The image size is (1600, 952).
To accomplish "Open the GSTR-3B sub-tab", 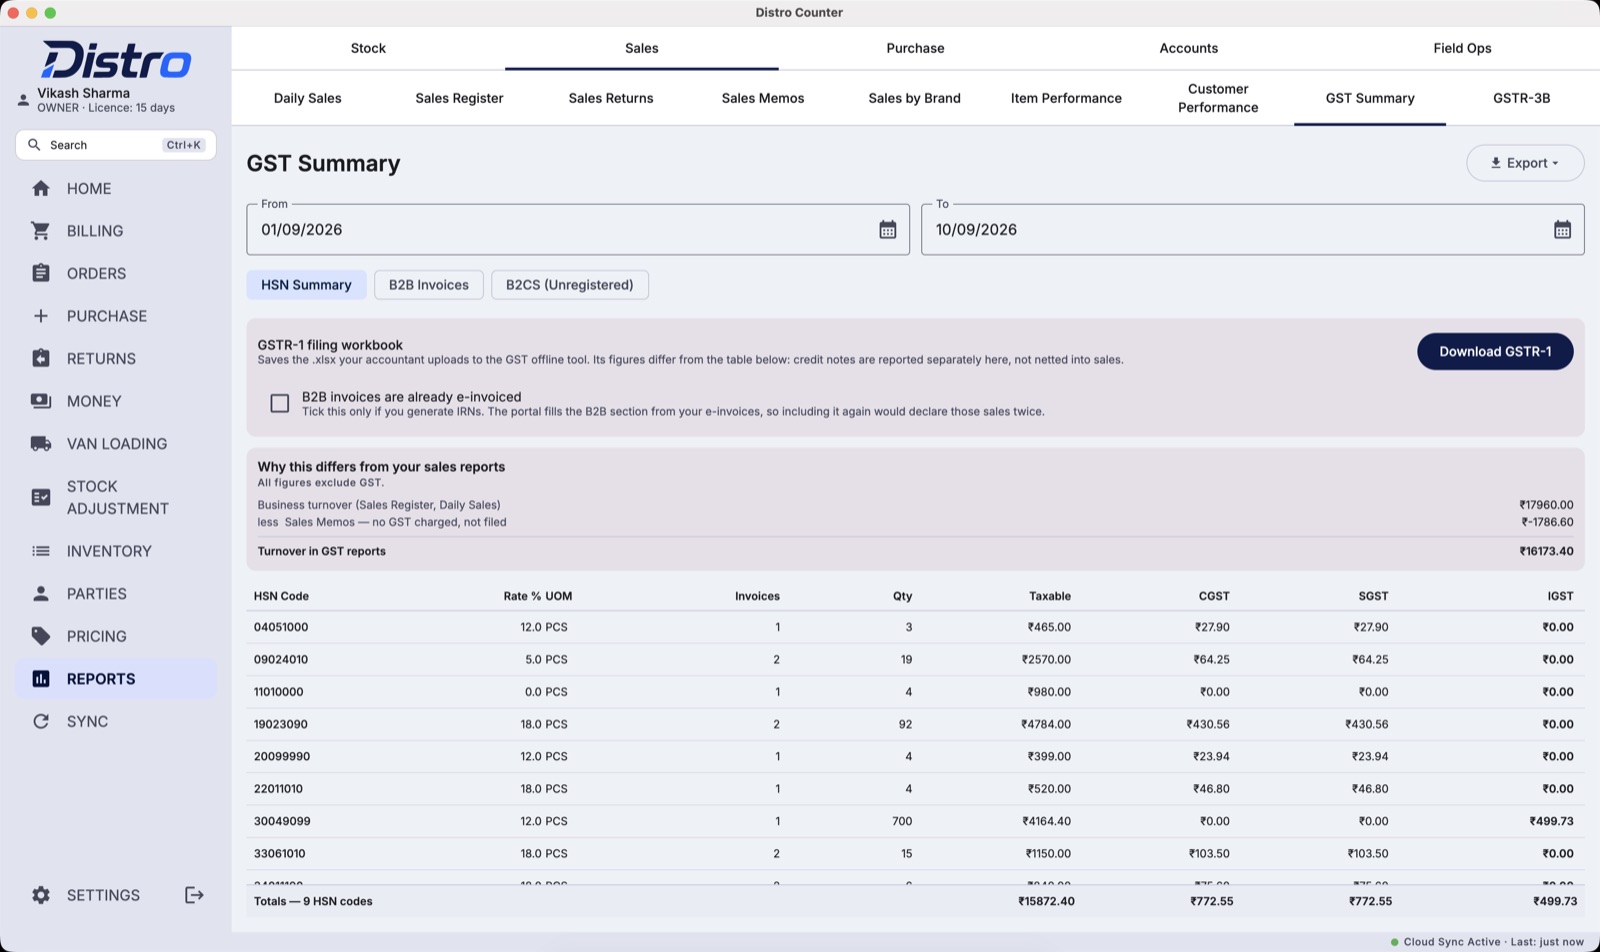I will click(x=1522, y=98).
